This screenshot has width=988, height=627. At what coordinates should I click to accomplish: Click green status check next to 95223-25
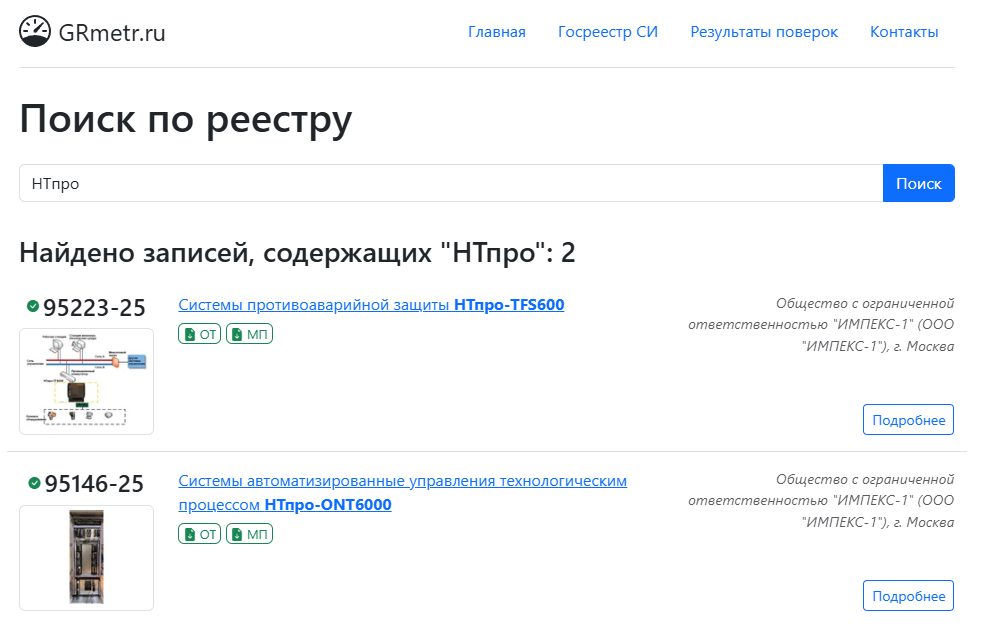pos(33,306)
